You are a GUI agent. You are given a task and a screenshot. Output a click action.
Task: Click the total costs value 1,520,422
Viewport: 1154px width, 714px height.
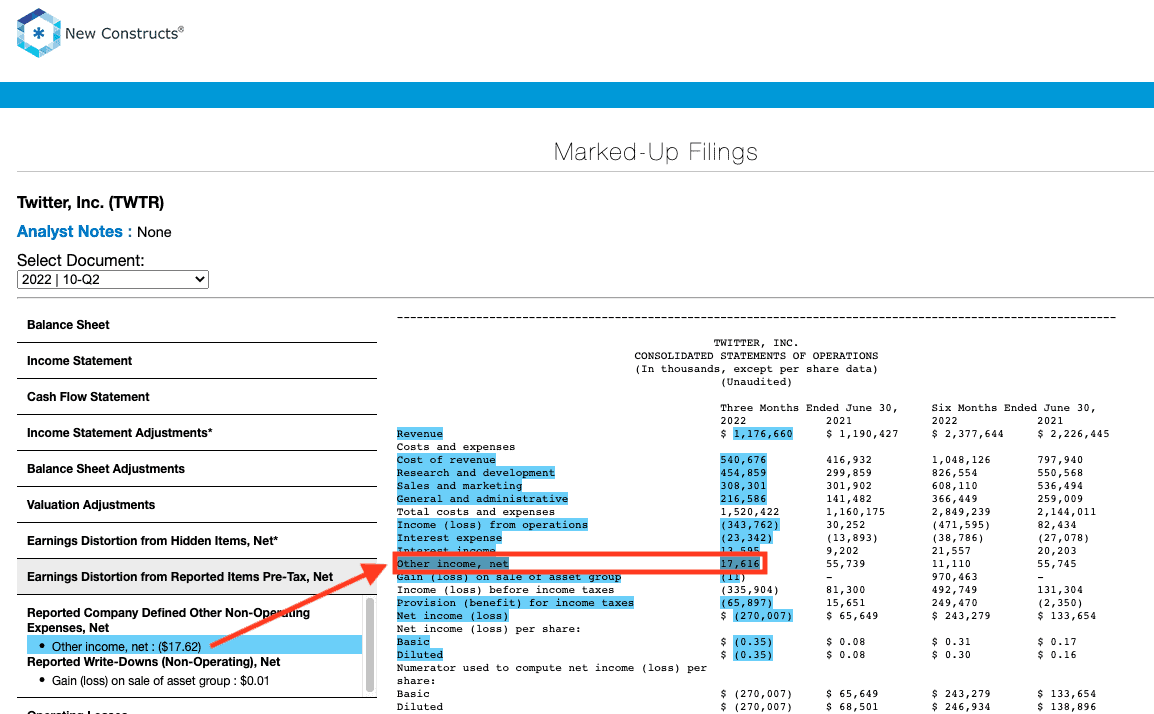pyautogui.click(x=749, y=512)
